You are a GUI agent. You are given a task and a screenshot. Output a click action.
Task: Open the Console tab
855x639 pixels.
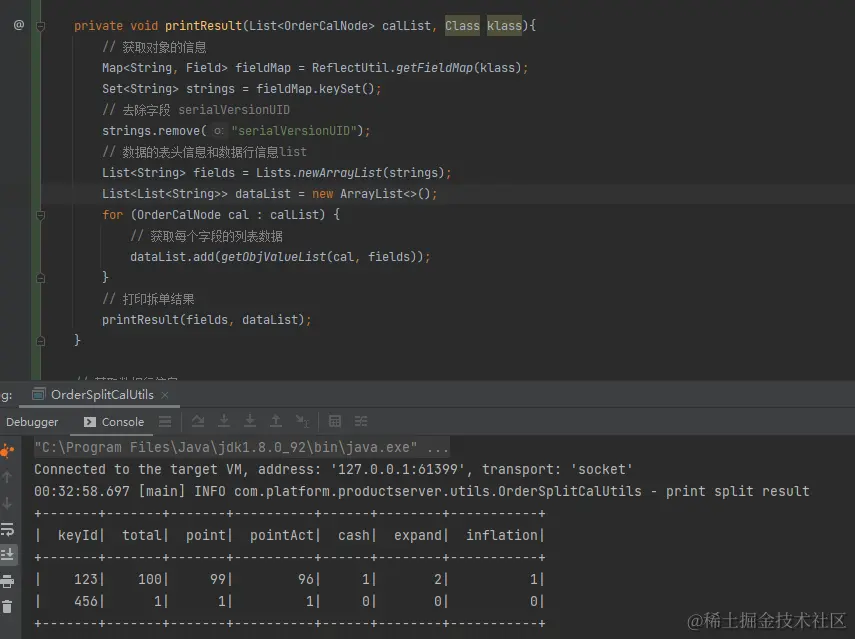tap(115, 422)
